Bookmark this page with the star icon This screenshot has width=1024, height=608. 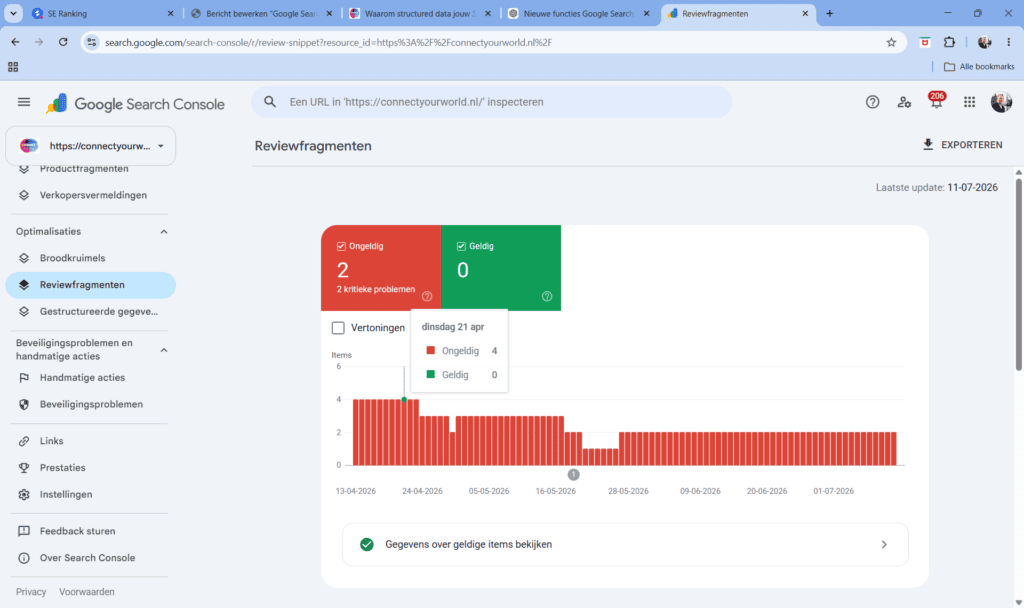coord(891,42)
